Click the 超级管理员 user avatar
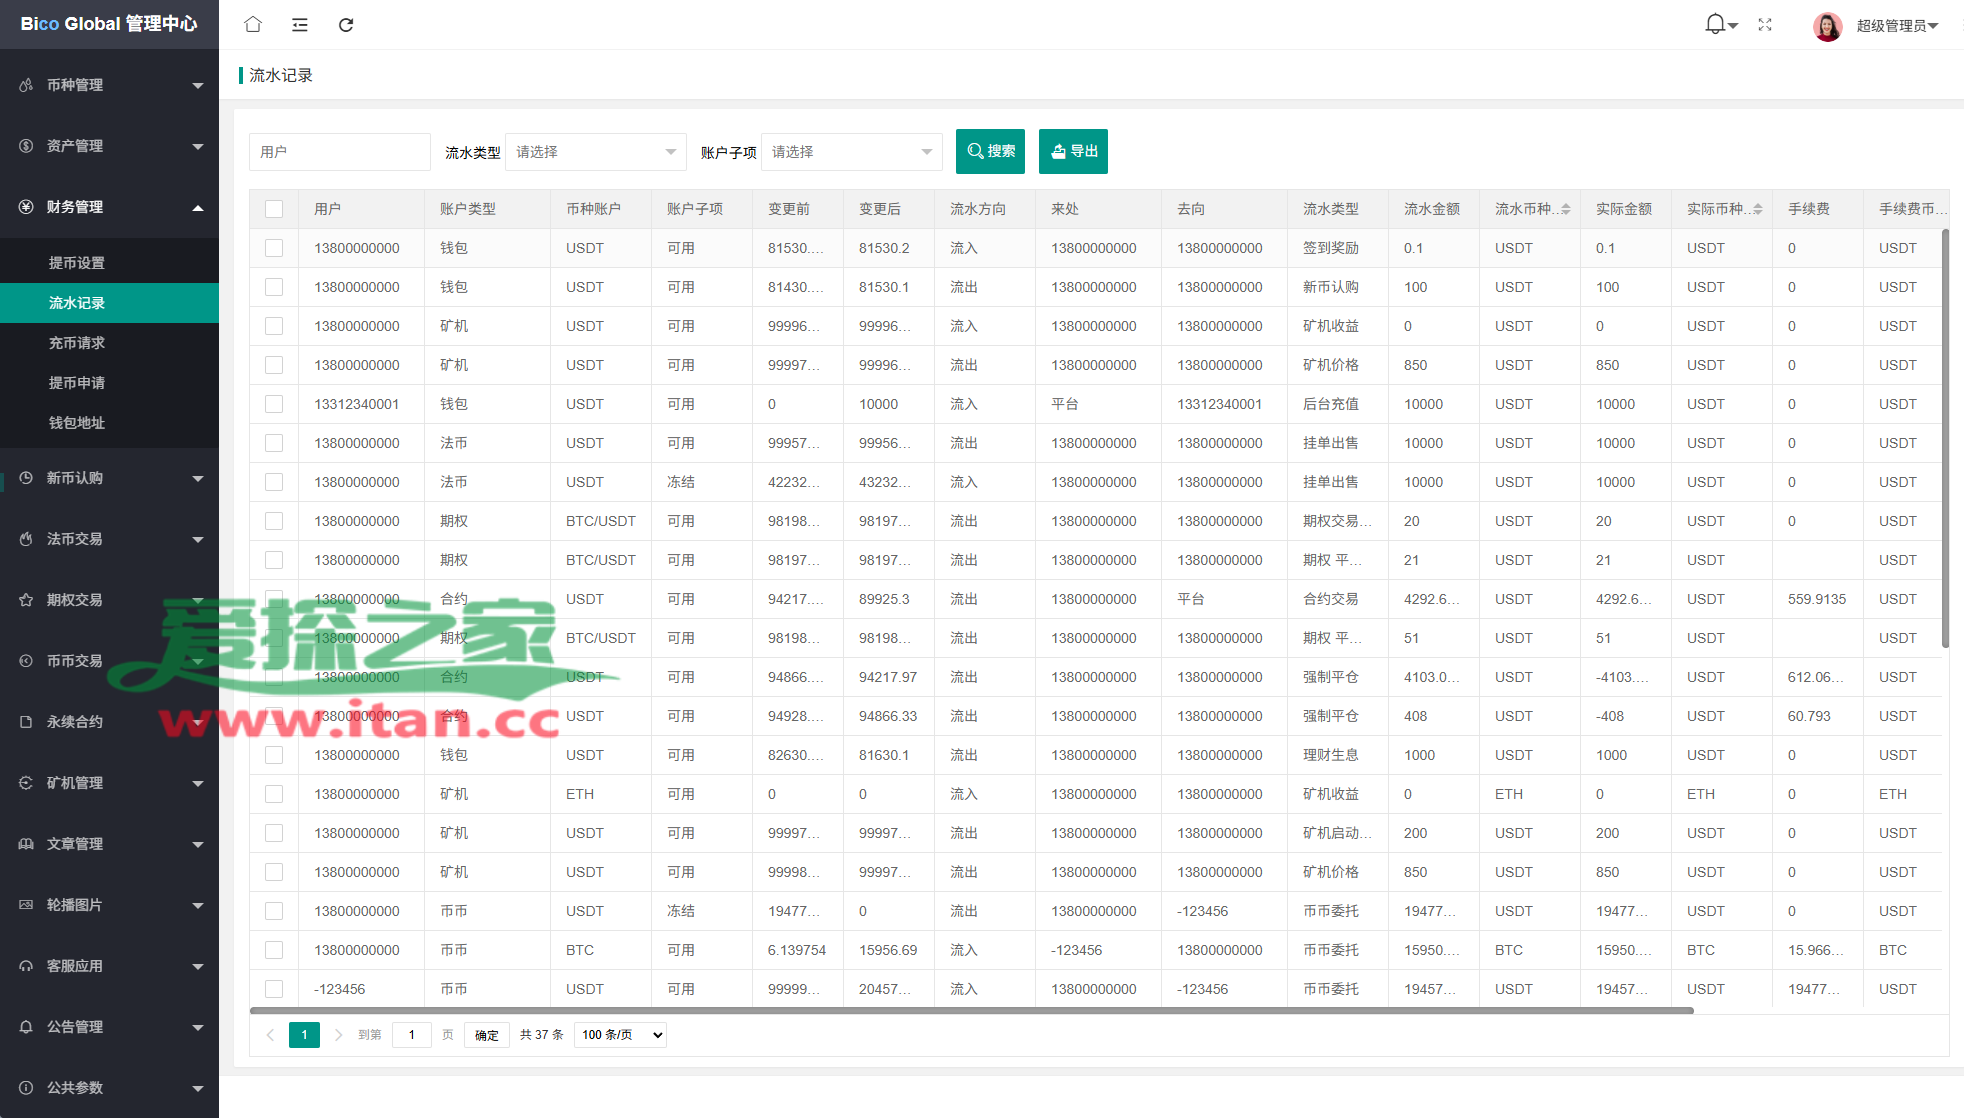This screenshot has width=1964, height=1118. click(1827, 26)
